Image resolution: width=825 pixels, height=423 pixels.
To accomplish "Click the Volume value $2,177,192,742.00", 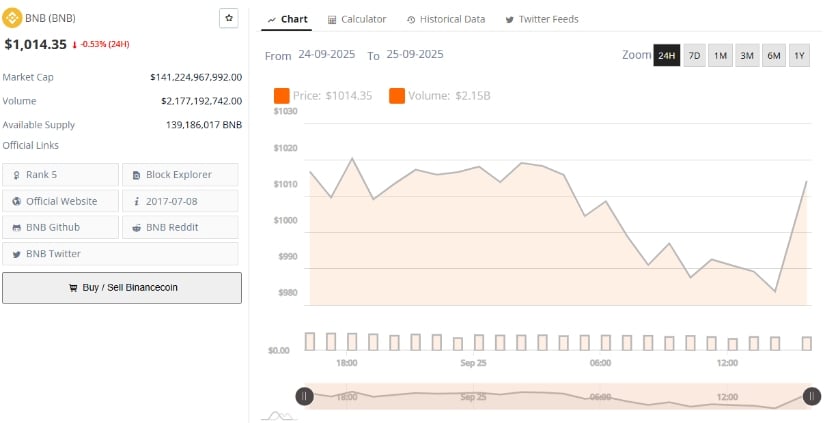I will pyautogui.click(x=202, y=101).
